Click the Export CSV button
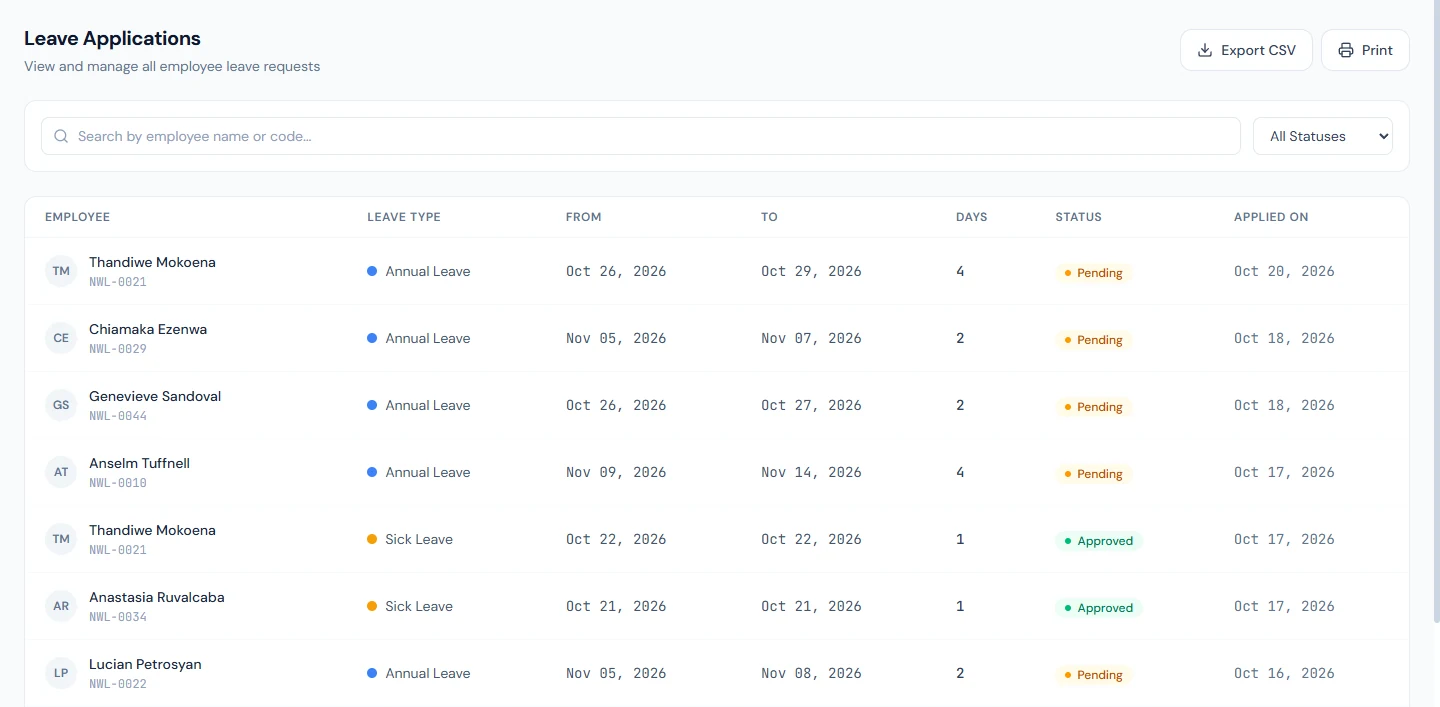1440x707 pixels. (1246, 50)
